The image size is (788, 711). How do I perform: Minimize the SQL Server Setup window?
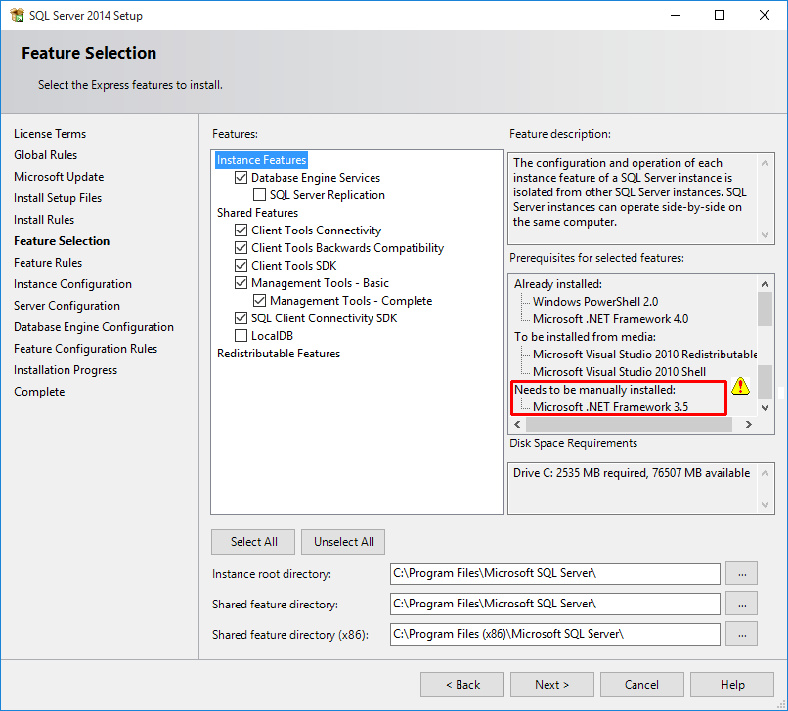click(x=675, y=15)
